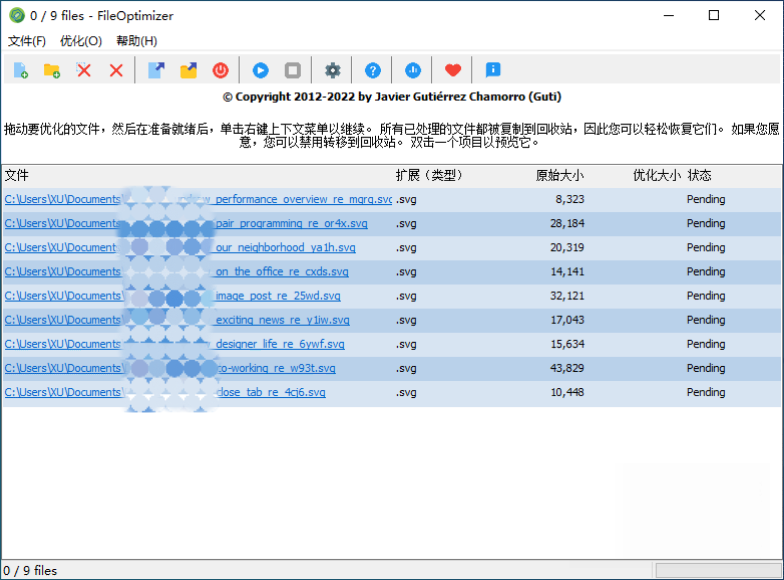Sort list by 原始大小 column header
784x580 pixels.
[x=559, y=175]
